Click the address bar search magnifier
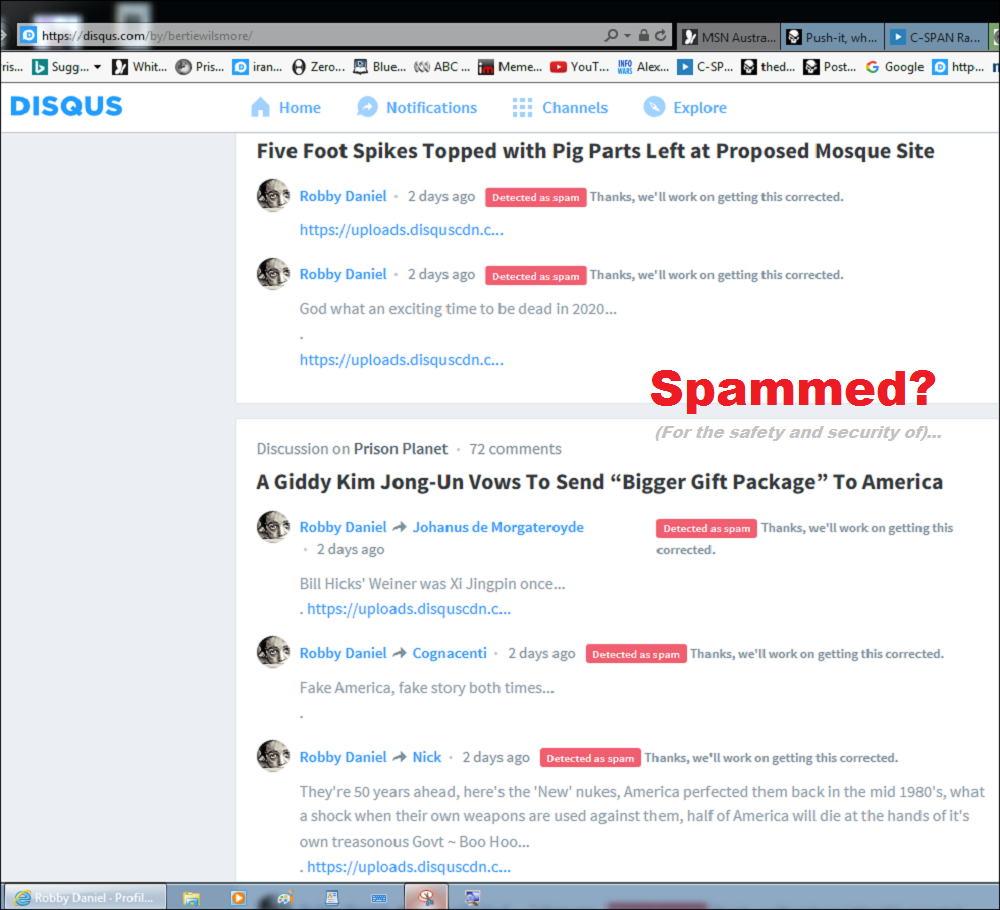1000x910 pixels. pos(611,36)
